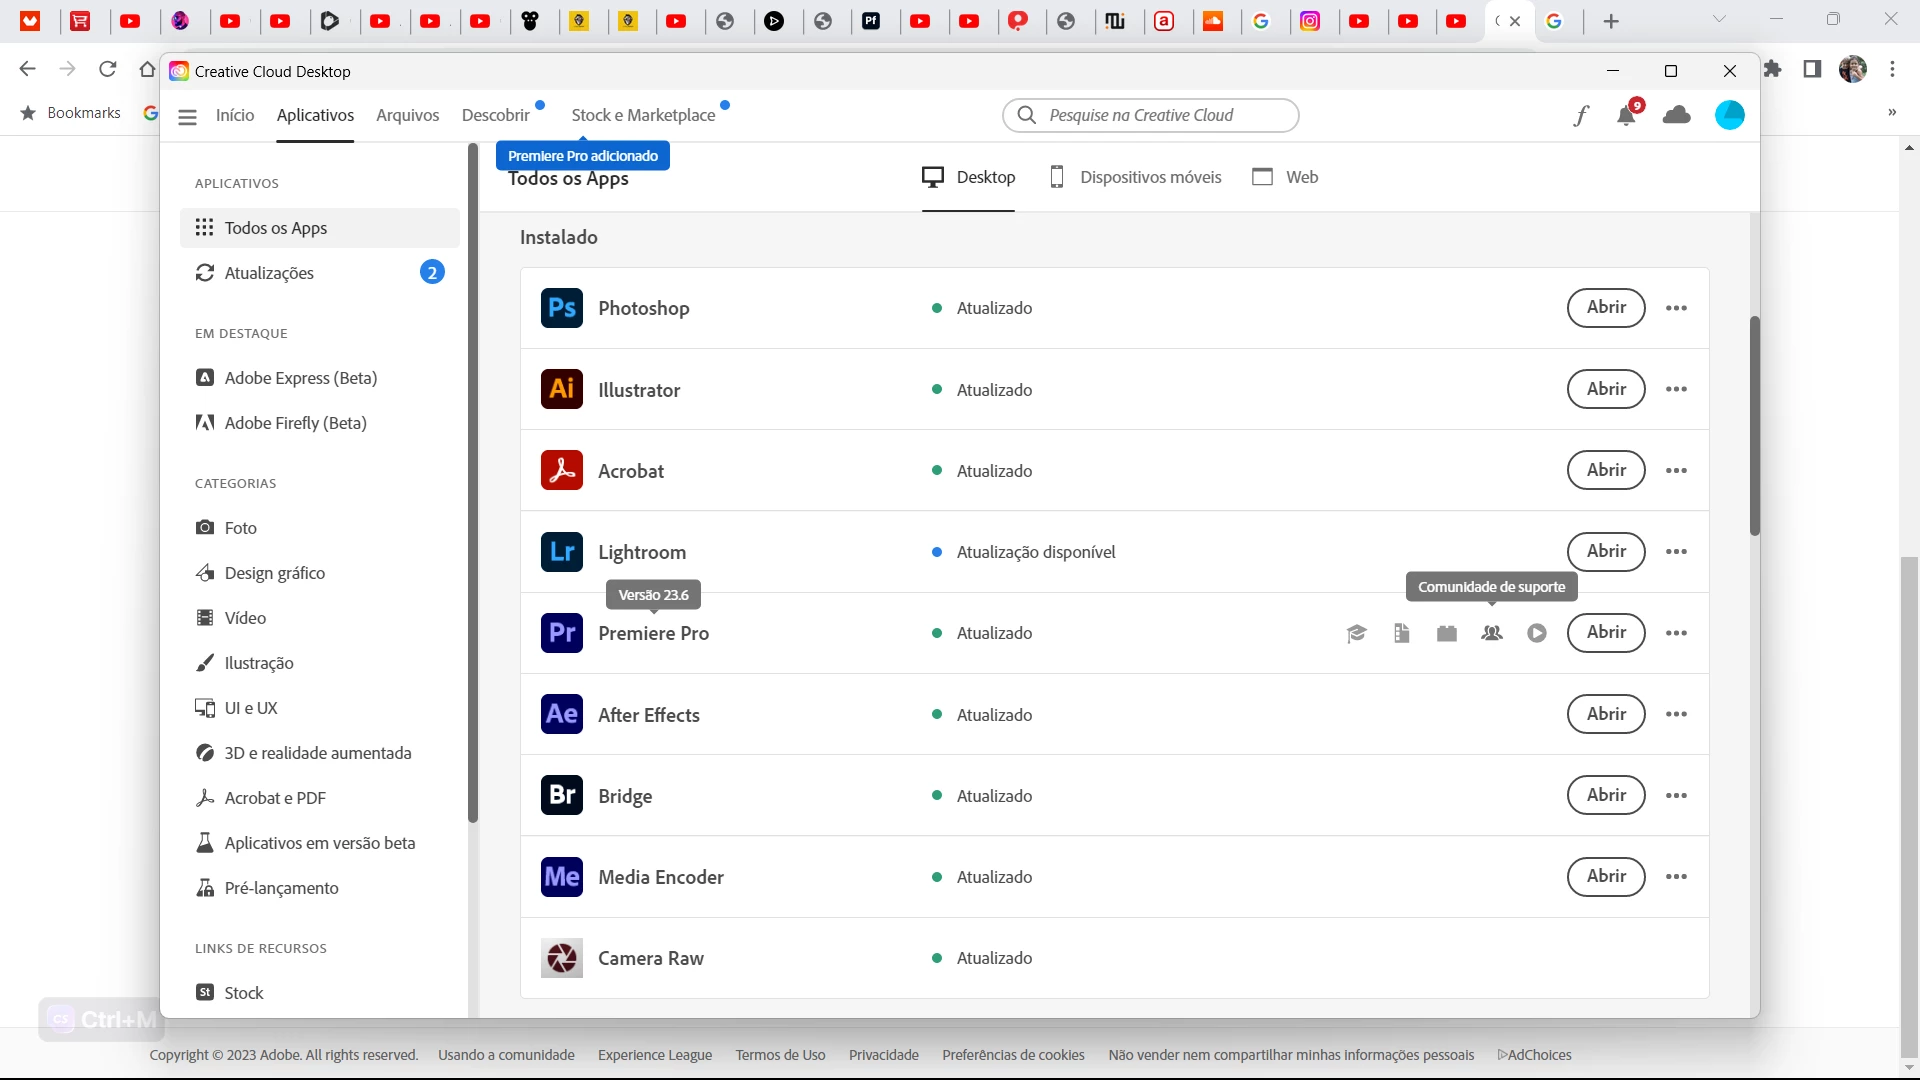Open Atualizações in the sidebar
1920x1080 pixels.
(x=269, y=273)
